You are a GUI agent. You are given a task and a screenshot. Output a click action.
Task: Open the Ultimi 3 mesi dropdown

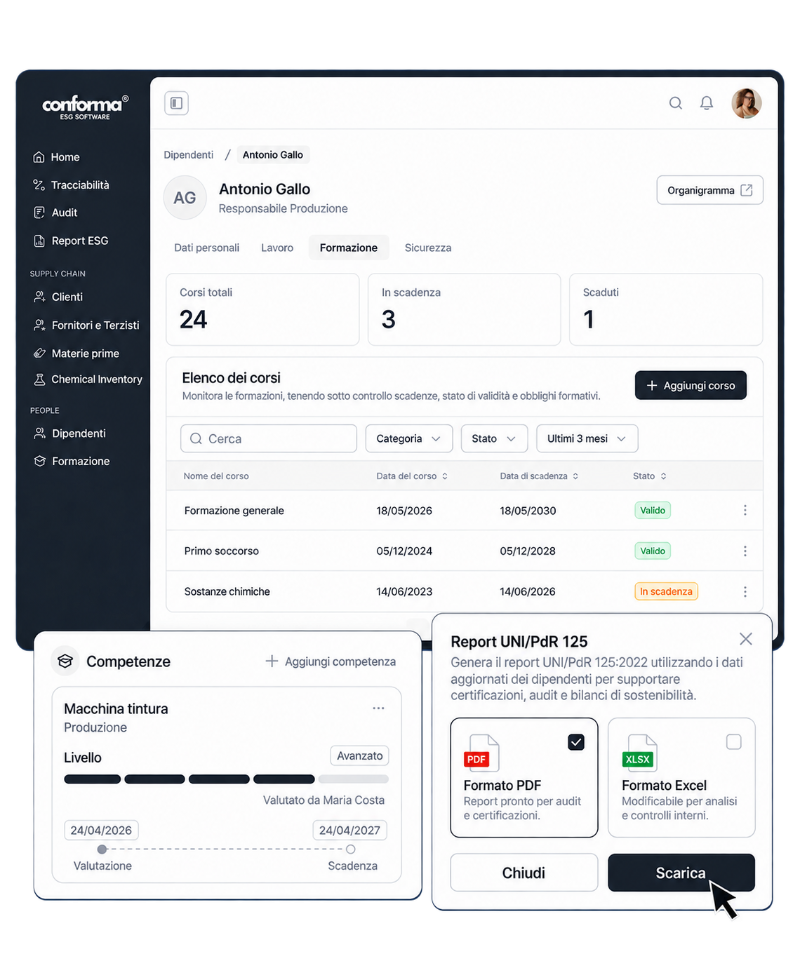(x=586, y=438)
